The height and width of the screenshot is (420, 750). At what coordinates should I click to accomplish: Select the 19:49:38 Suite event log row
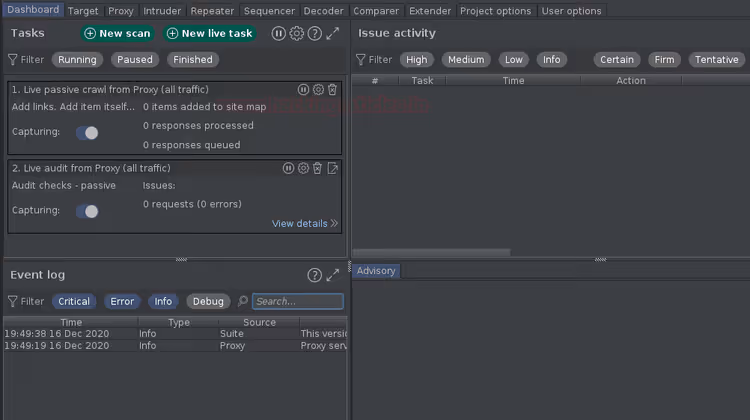(x=175, y=333)
